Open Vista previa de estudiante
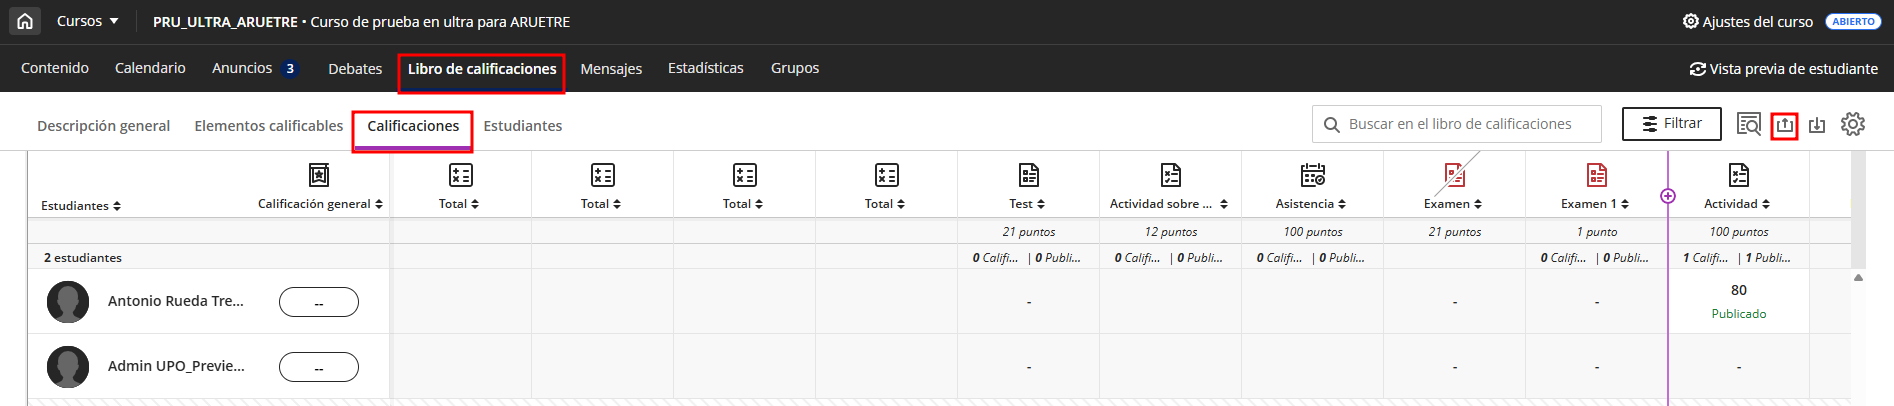The width and height of the screenshot is (1894, 406). 1783,69
